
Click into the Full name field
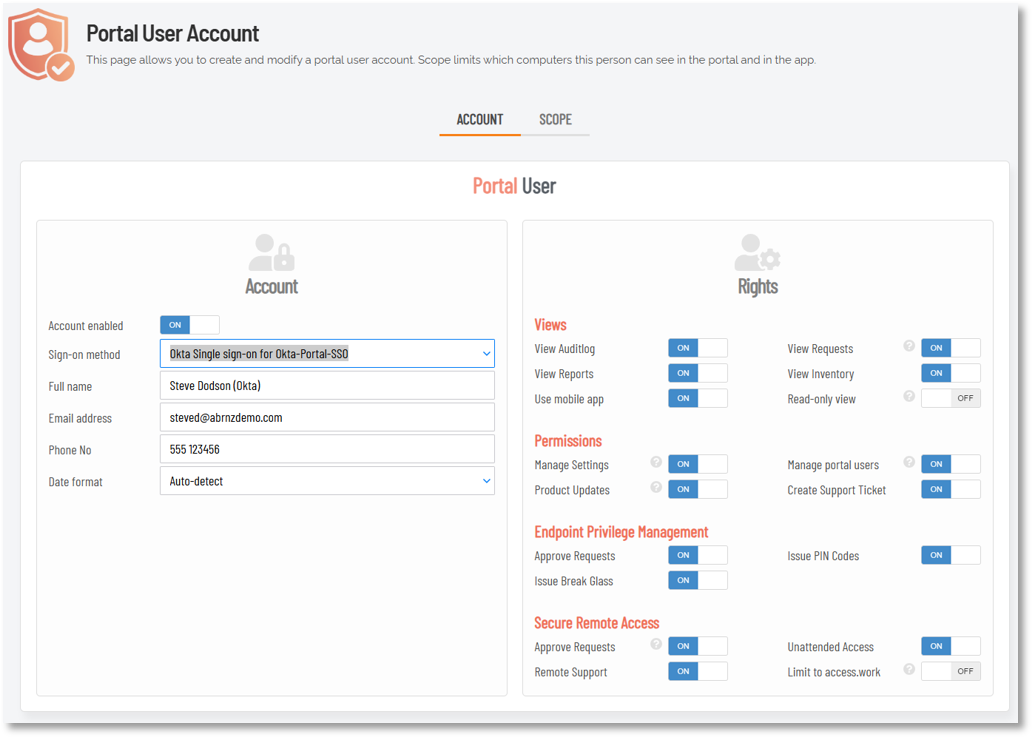(327, 386)
